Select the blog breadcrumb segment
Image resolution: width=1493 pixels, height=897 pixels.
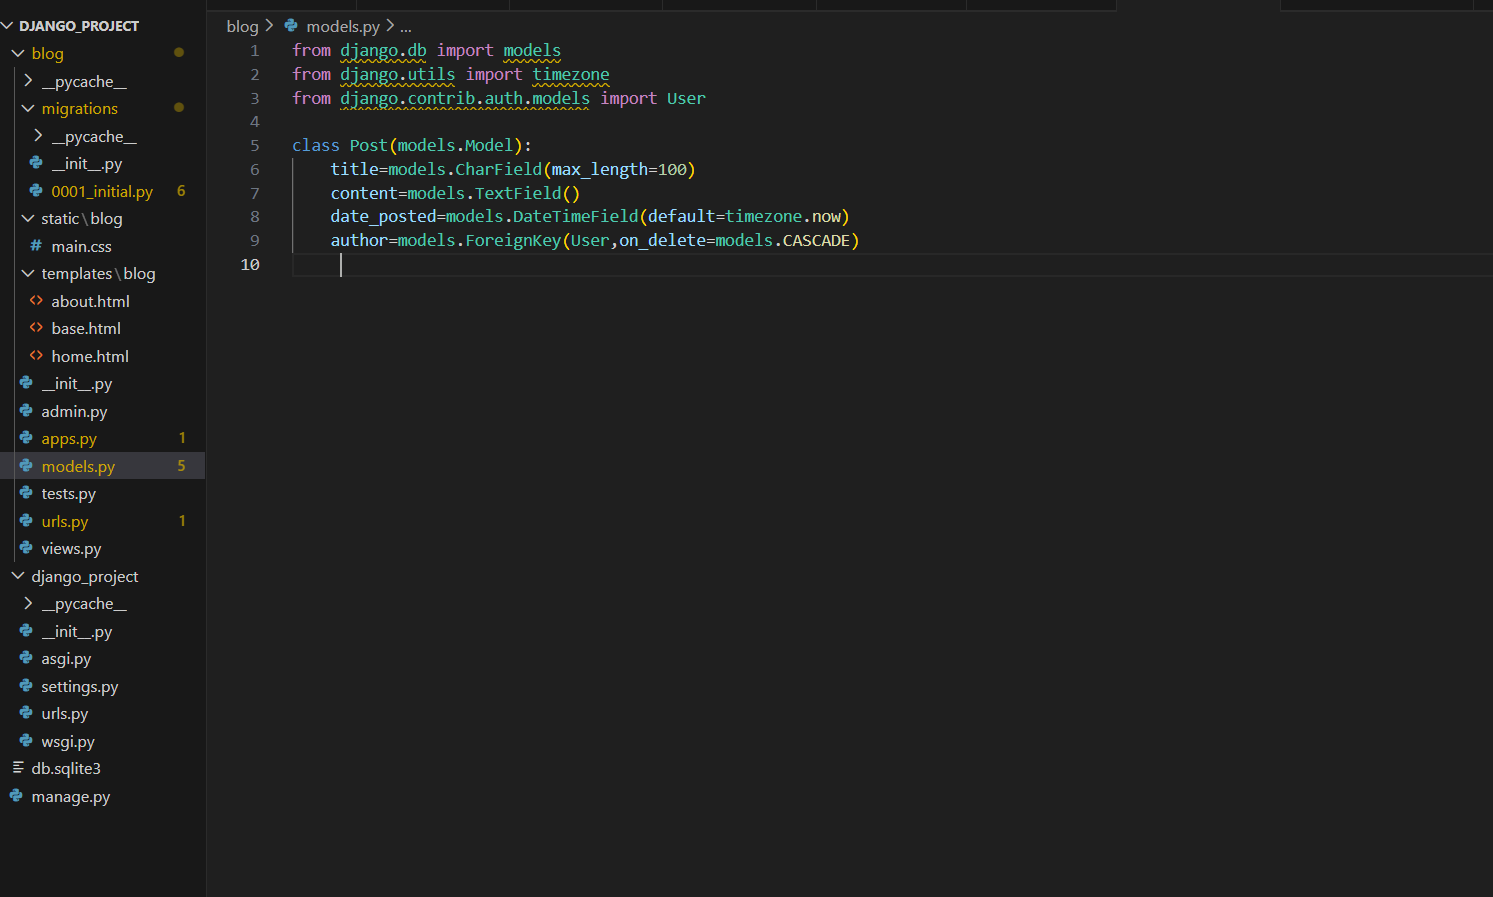[242, 26]
